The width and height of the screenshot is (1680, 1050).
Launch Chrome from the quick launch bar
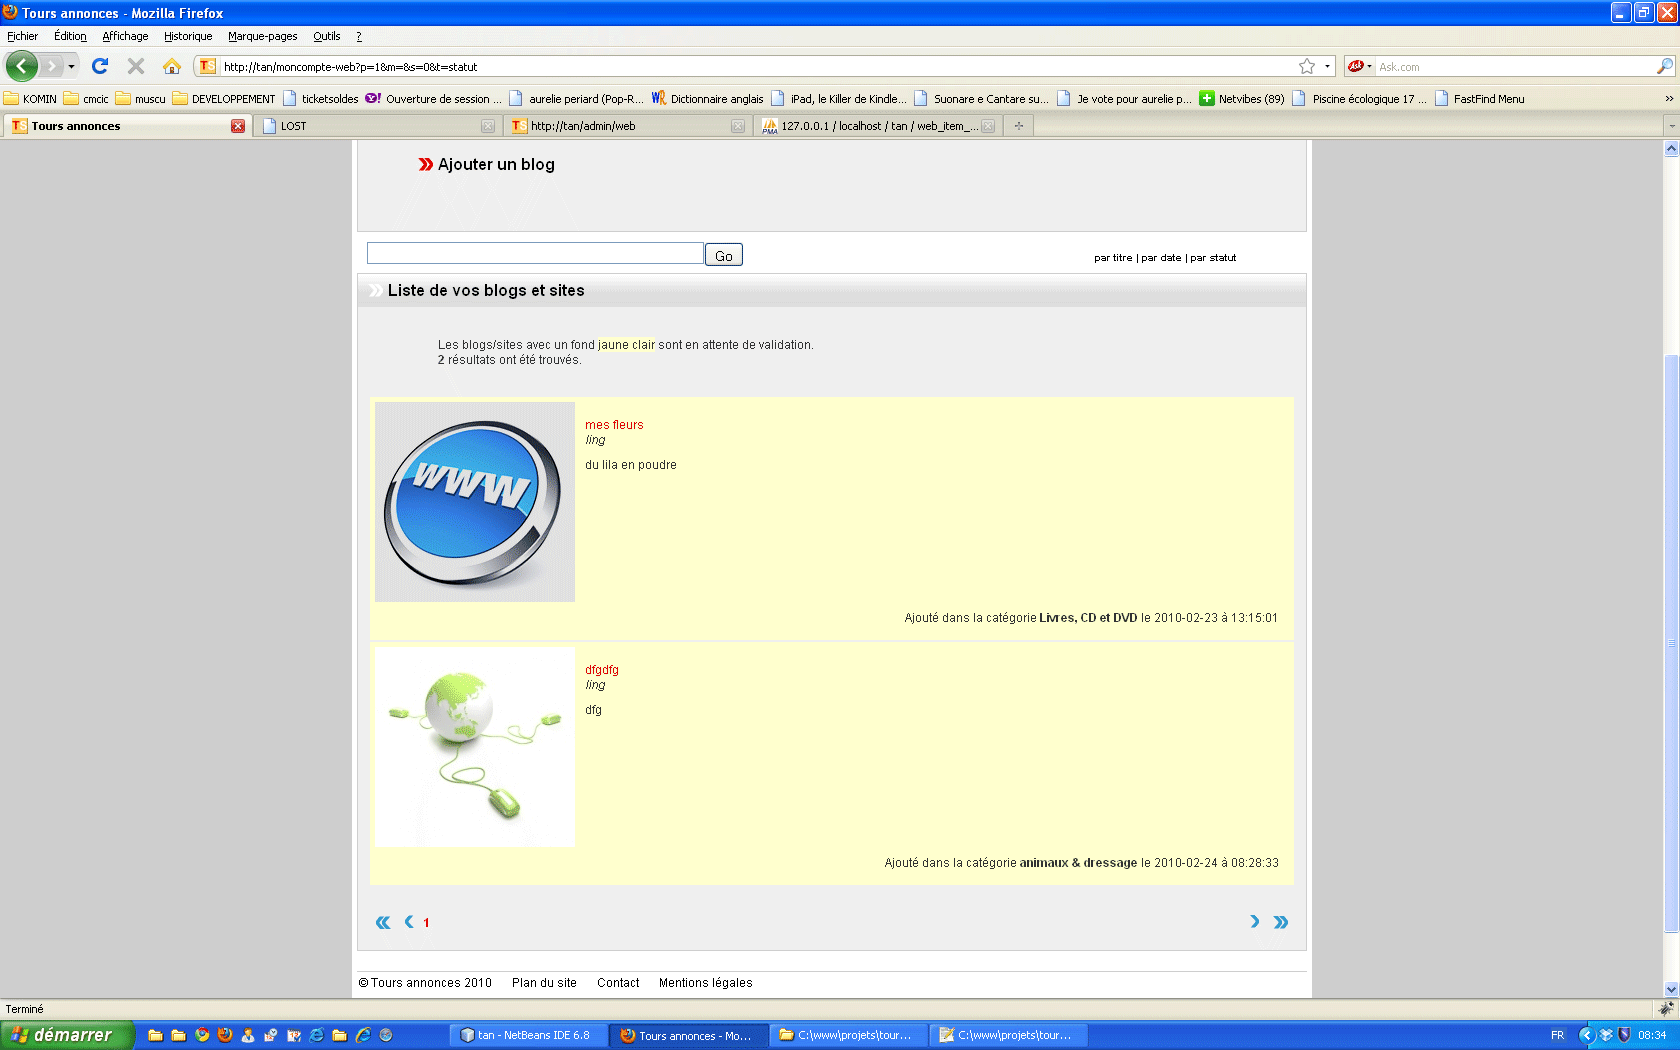tap(202, 1035)
